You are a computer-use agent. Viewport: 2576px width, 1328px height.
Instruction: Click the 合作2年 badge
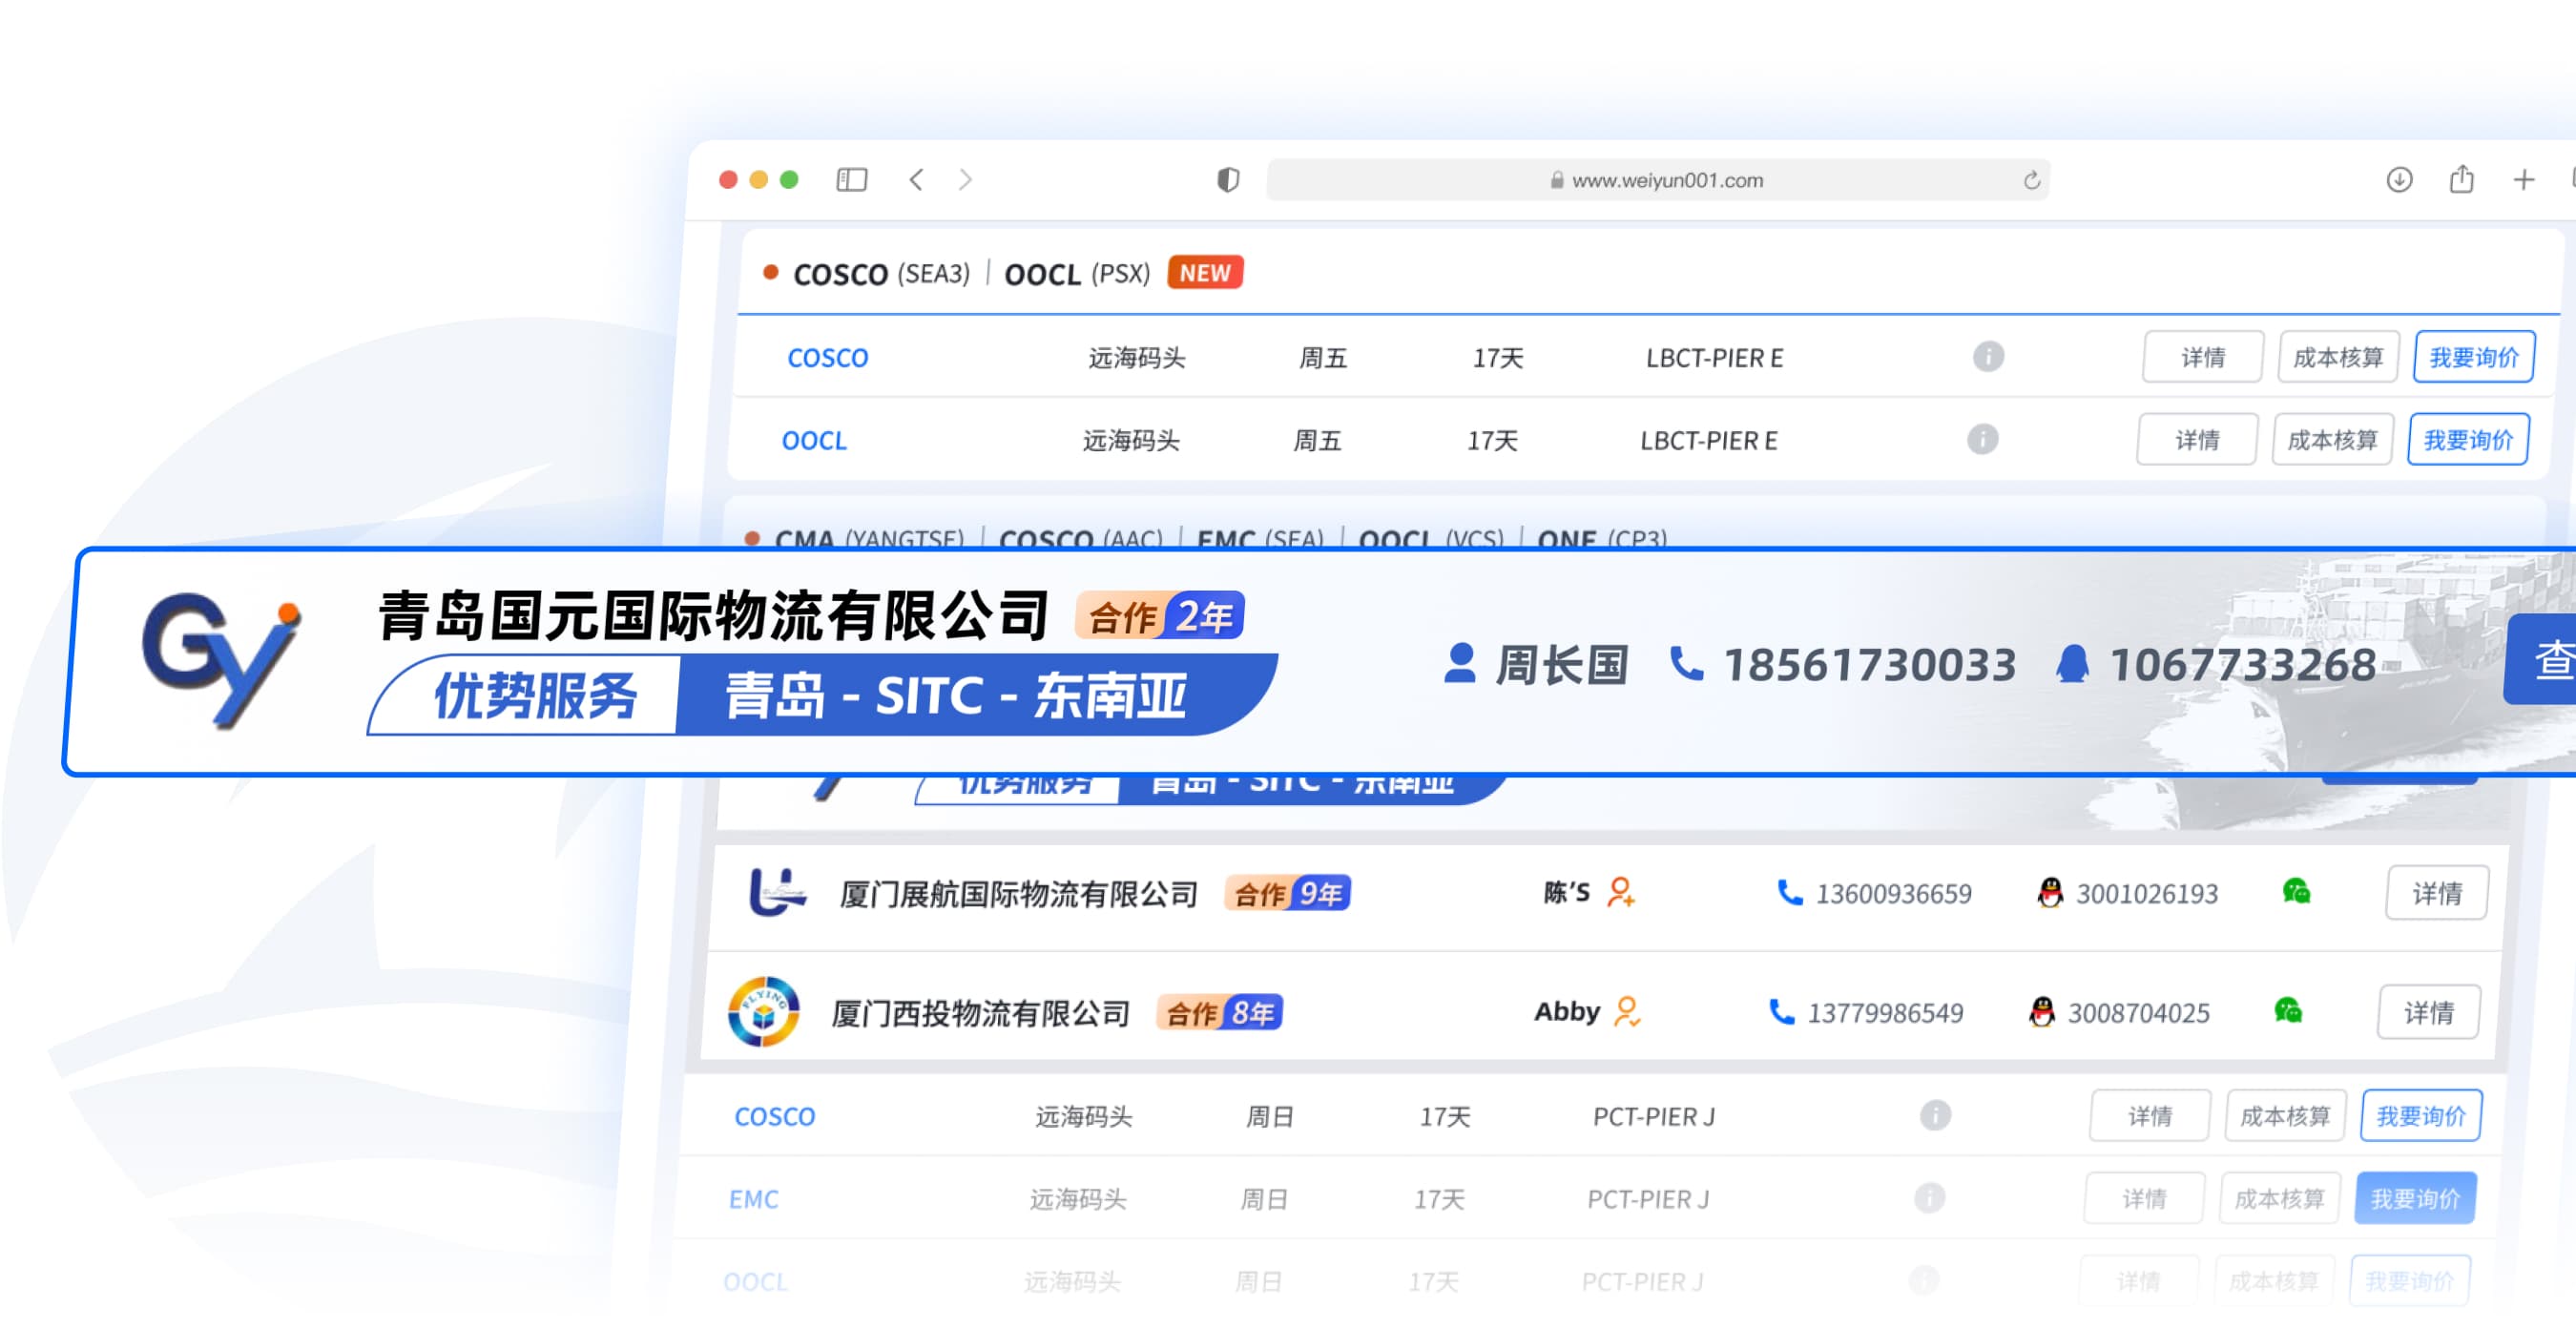pyautogui.click(x=1160, y=616)
